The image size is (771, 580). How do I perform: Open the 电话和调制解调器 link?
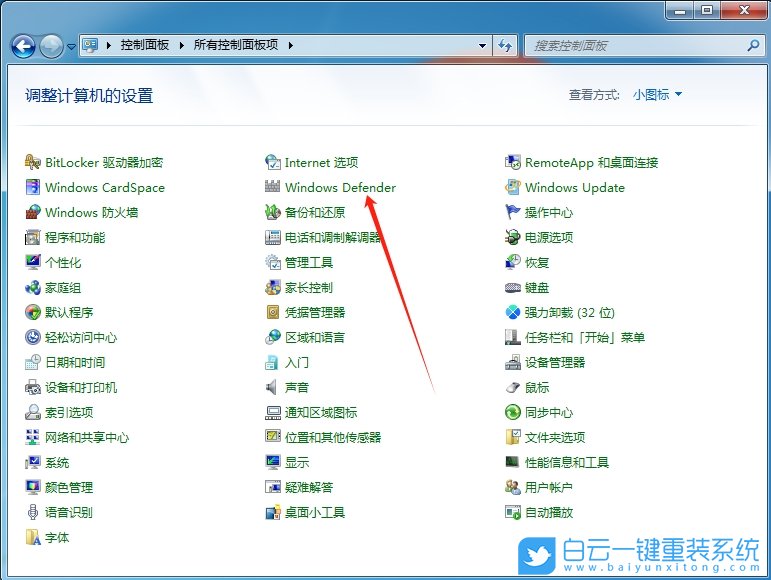point(333,237)
